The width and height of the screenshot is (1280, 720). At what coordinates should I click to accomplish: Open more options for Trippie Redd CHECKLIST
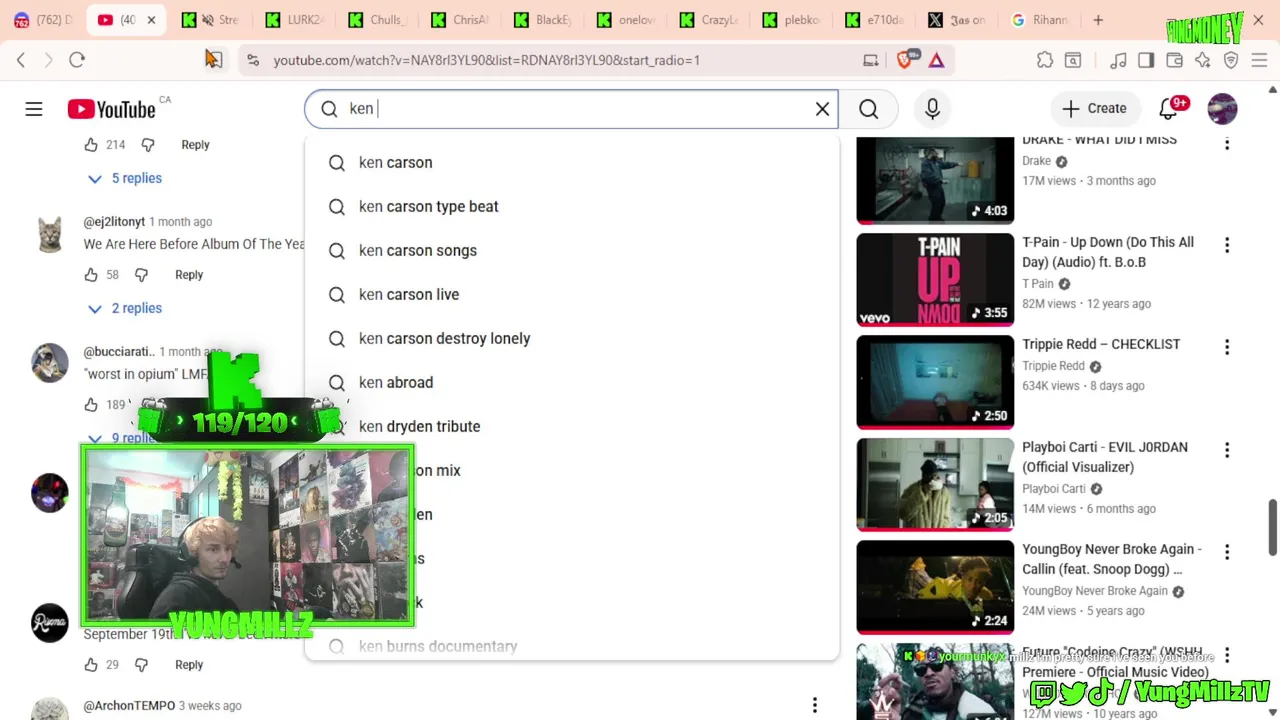(1227, 347)
